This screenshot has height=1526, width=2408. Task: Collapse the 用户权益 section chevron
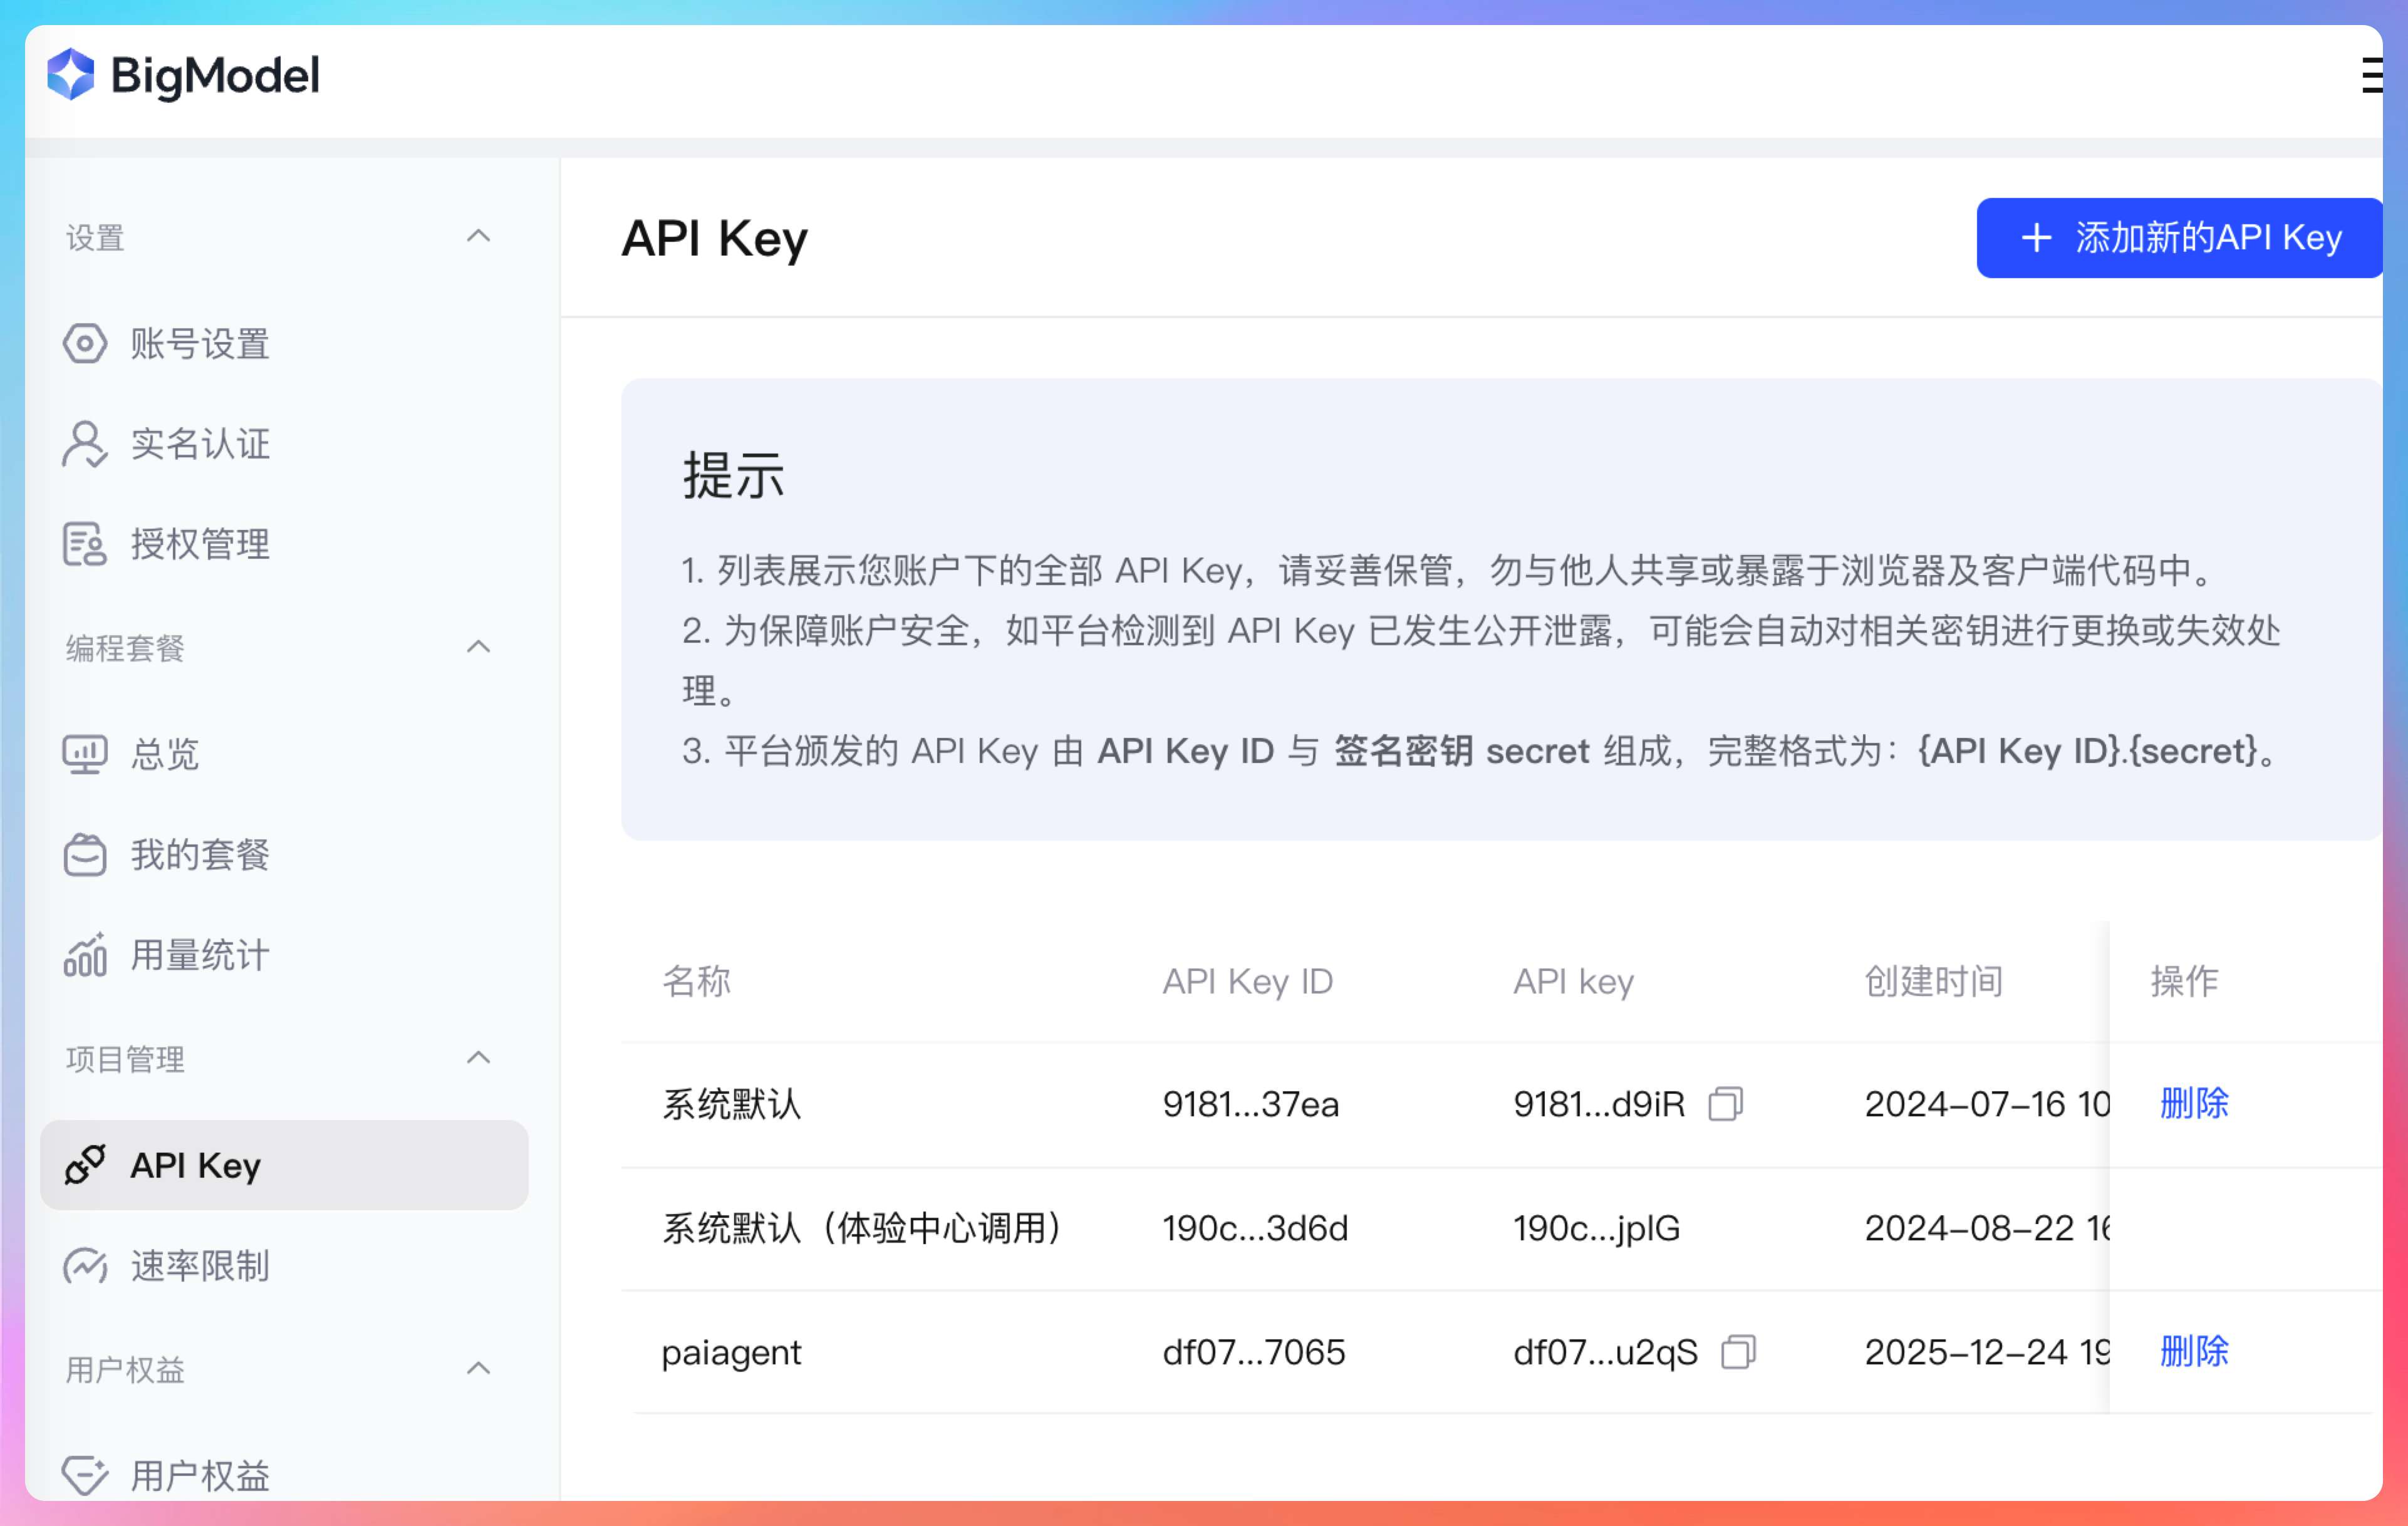coord(479,1368)
